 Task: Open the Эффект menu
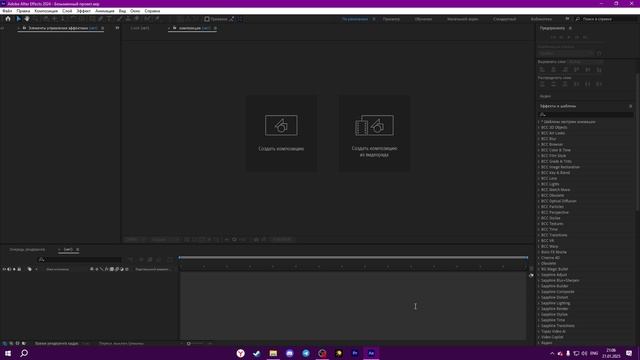(84, 11)
